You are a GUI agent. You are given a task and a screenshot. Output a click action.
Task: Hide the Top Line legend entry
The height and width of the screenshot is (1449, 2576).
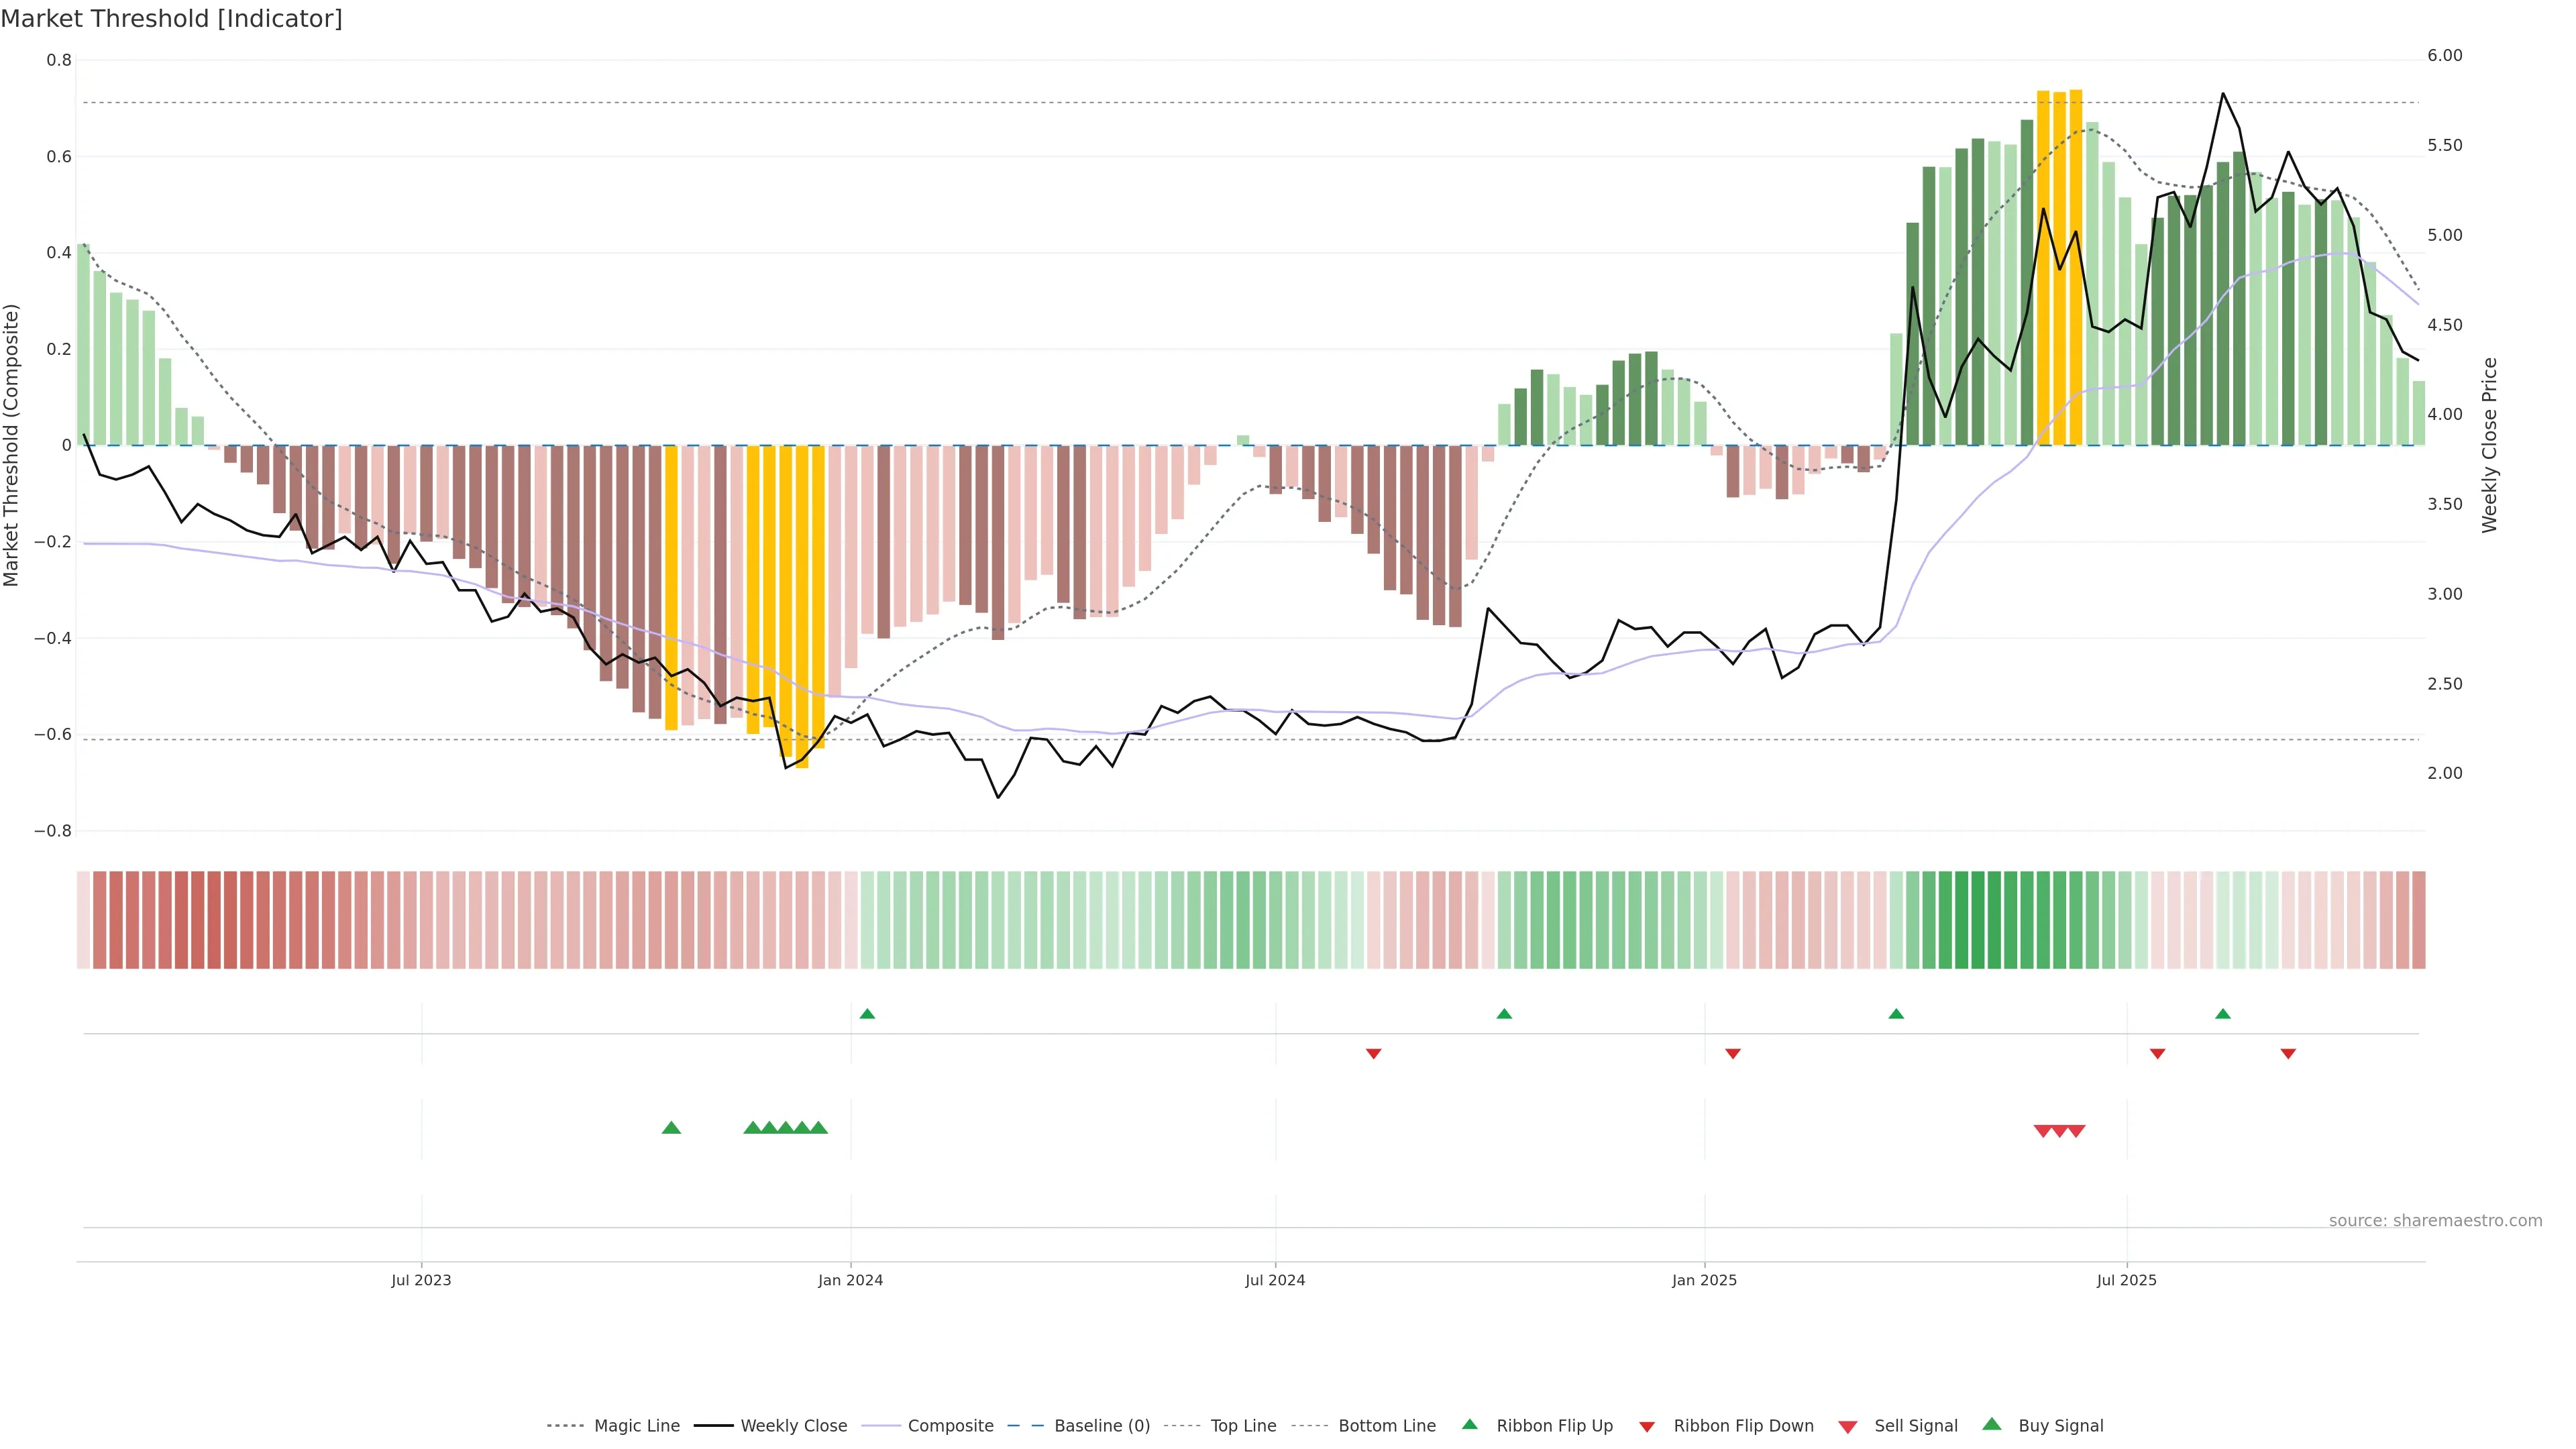click(1243, 1426)
